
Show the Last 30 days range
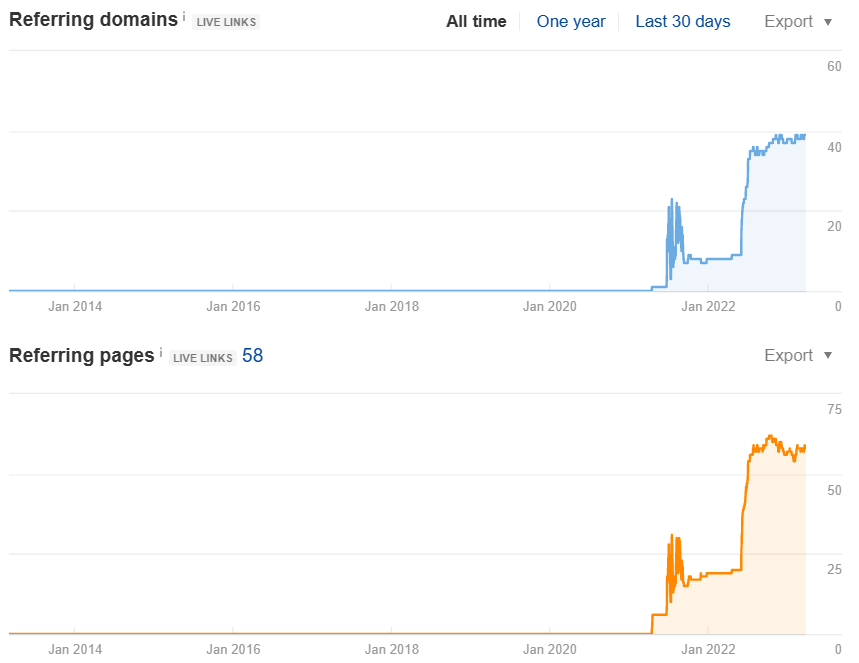click(682, 21)
